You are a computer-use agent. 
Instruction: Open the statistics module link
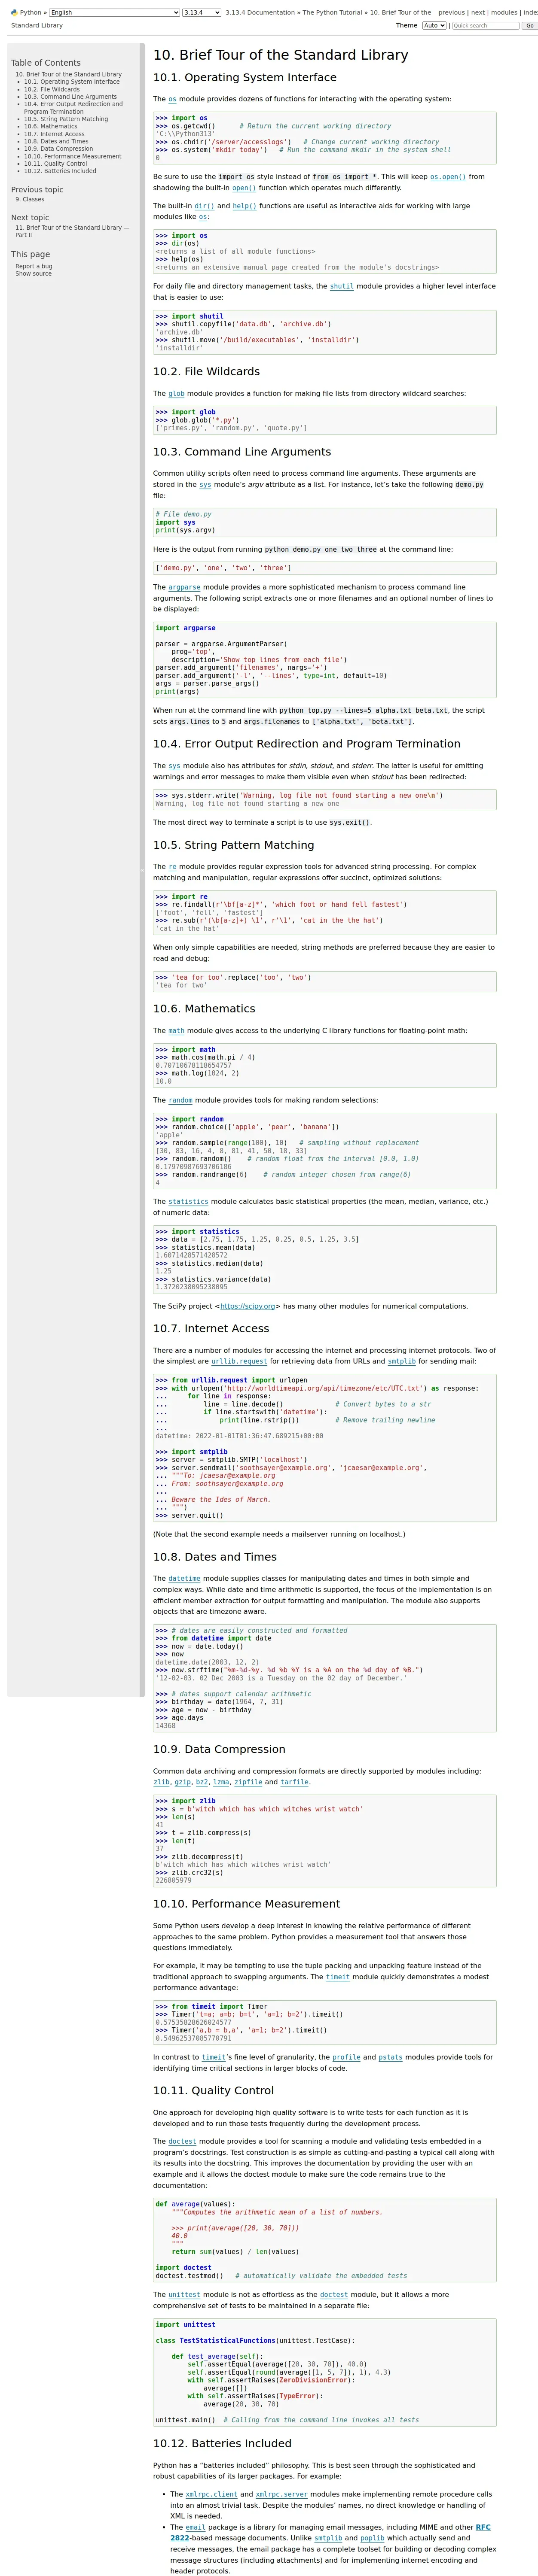click(x=188, y=1202)
